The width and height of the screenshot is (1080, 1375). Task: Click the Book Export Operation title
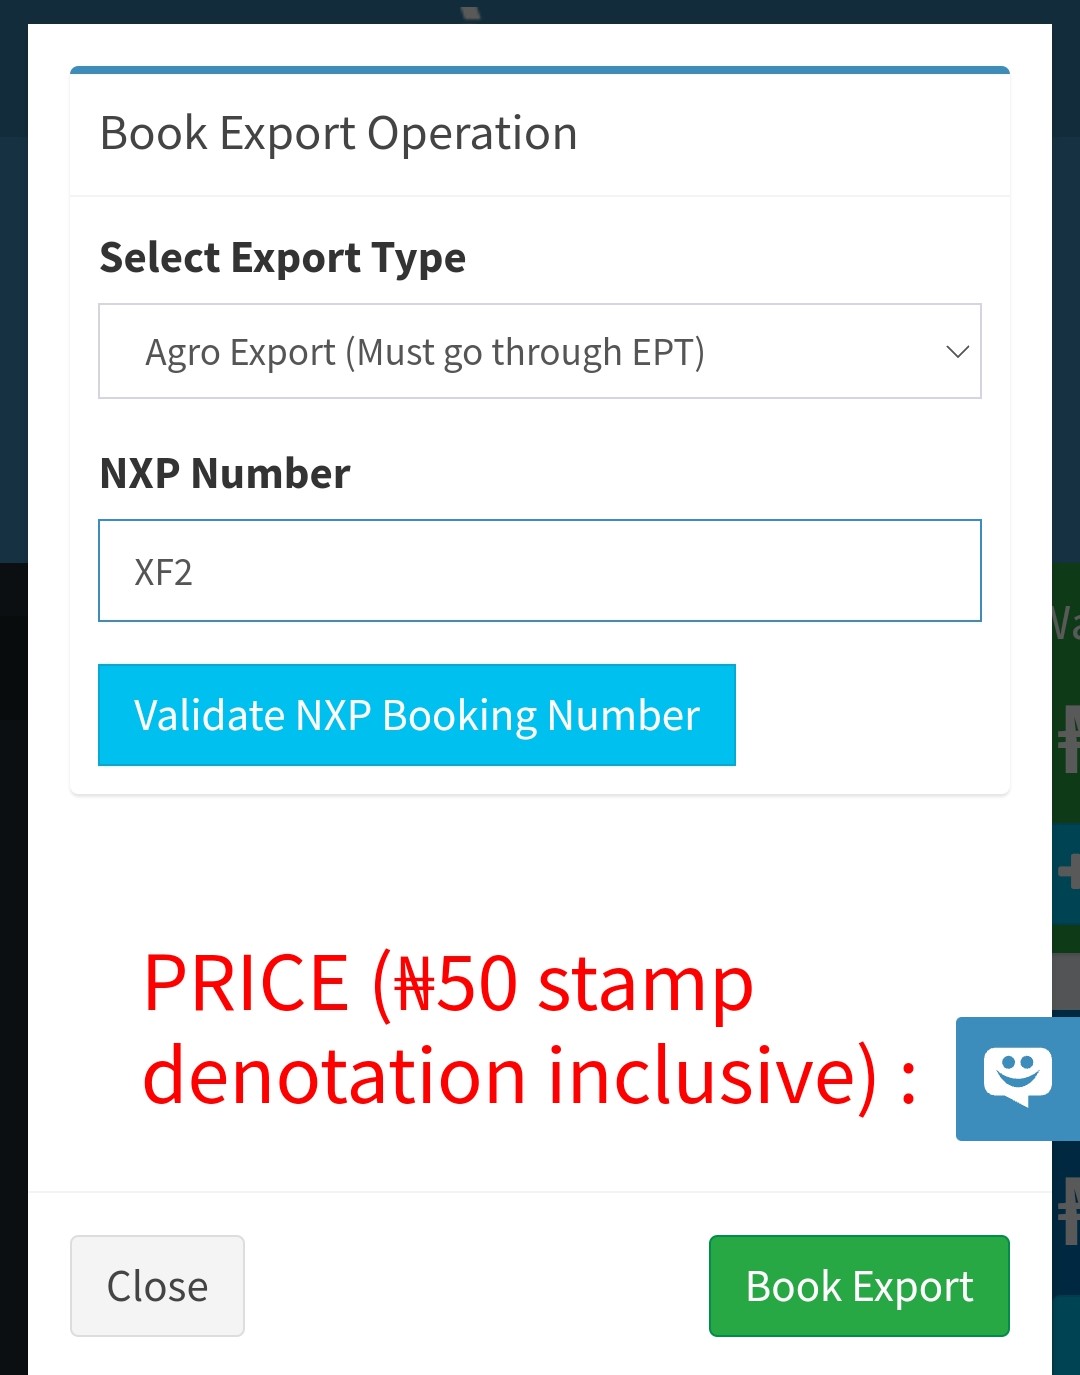[x=338, y=132]
